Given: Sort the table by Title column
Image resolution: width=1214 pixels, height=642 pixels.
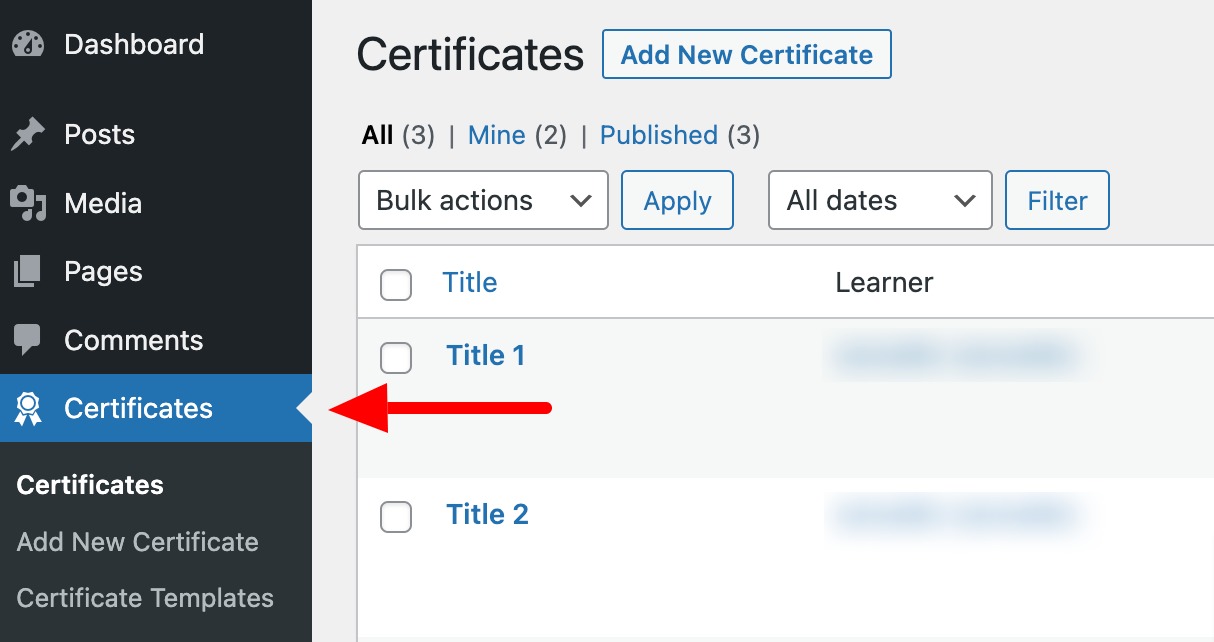Looking at the screenshot, I should [x=470, y=283].
